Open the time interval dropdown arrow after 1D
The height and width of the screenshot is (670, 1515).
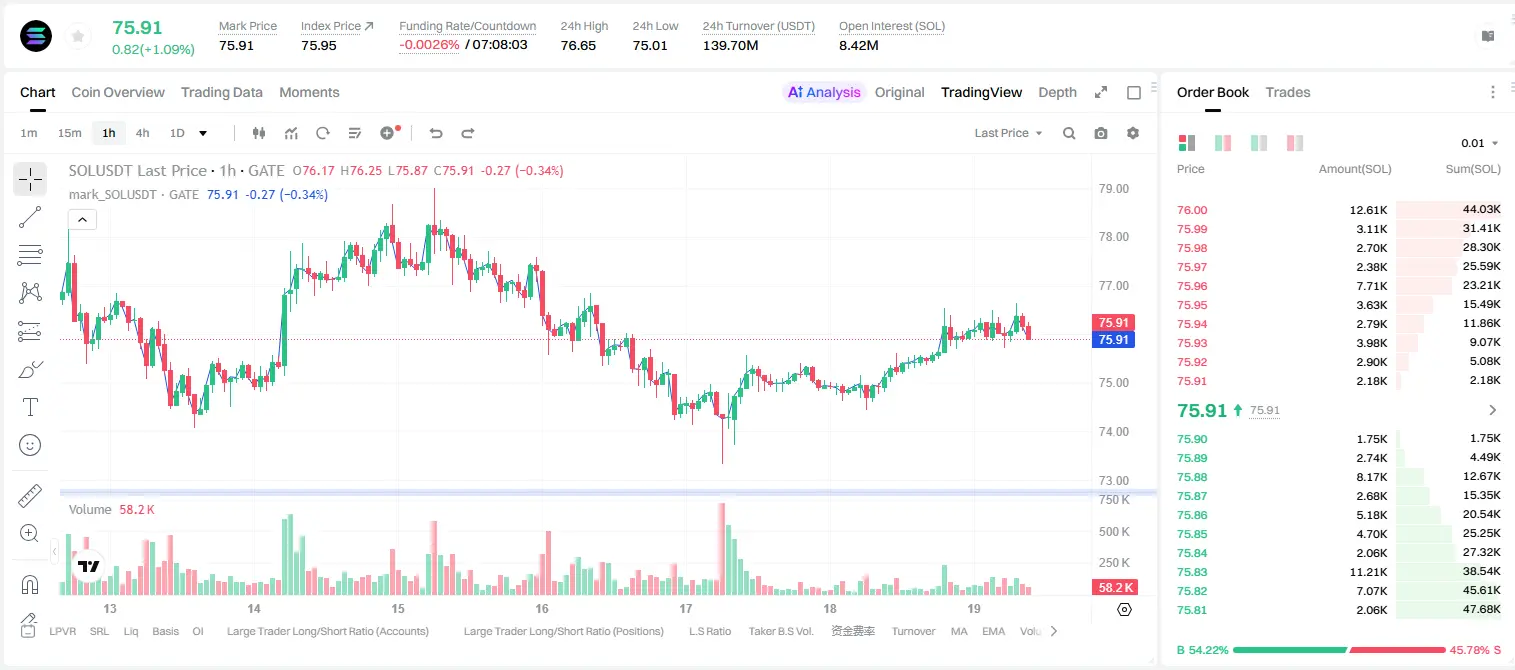pos(203,133)
